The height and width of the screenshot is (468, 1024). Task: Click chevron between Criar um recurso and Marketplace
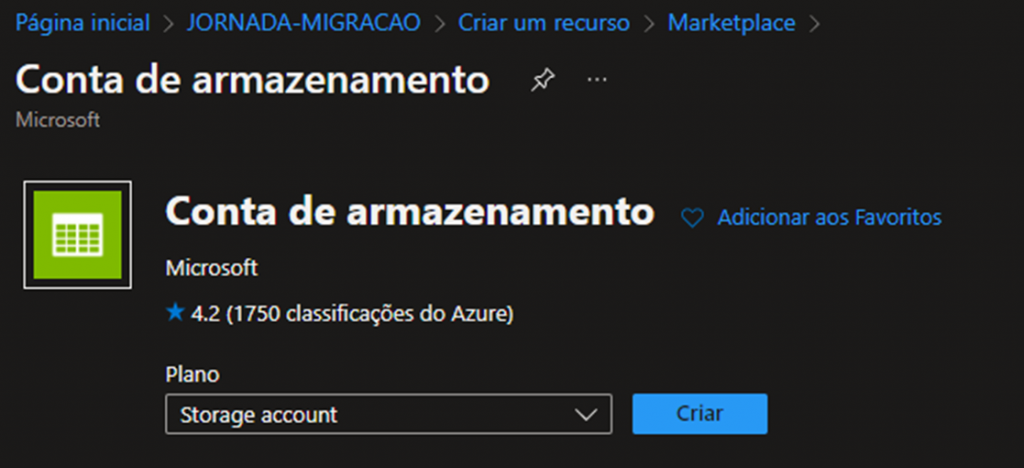pyautogui.click(x=648, y=24)
